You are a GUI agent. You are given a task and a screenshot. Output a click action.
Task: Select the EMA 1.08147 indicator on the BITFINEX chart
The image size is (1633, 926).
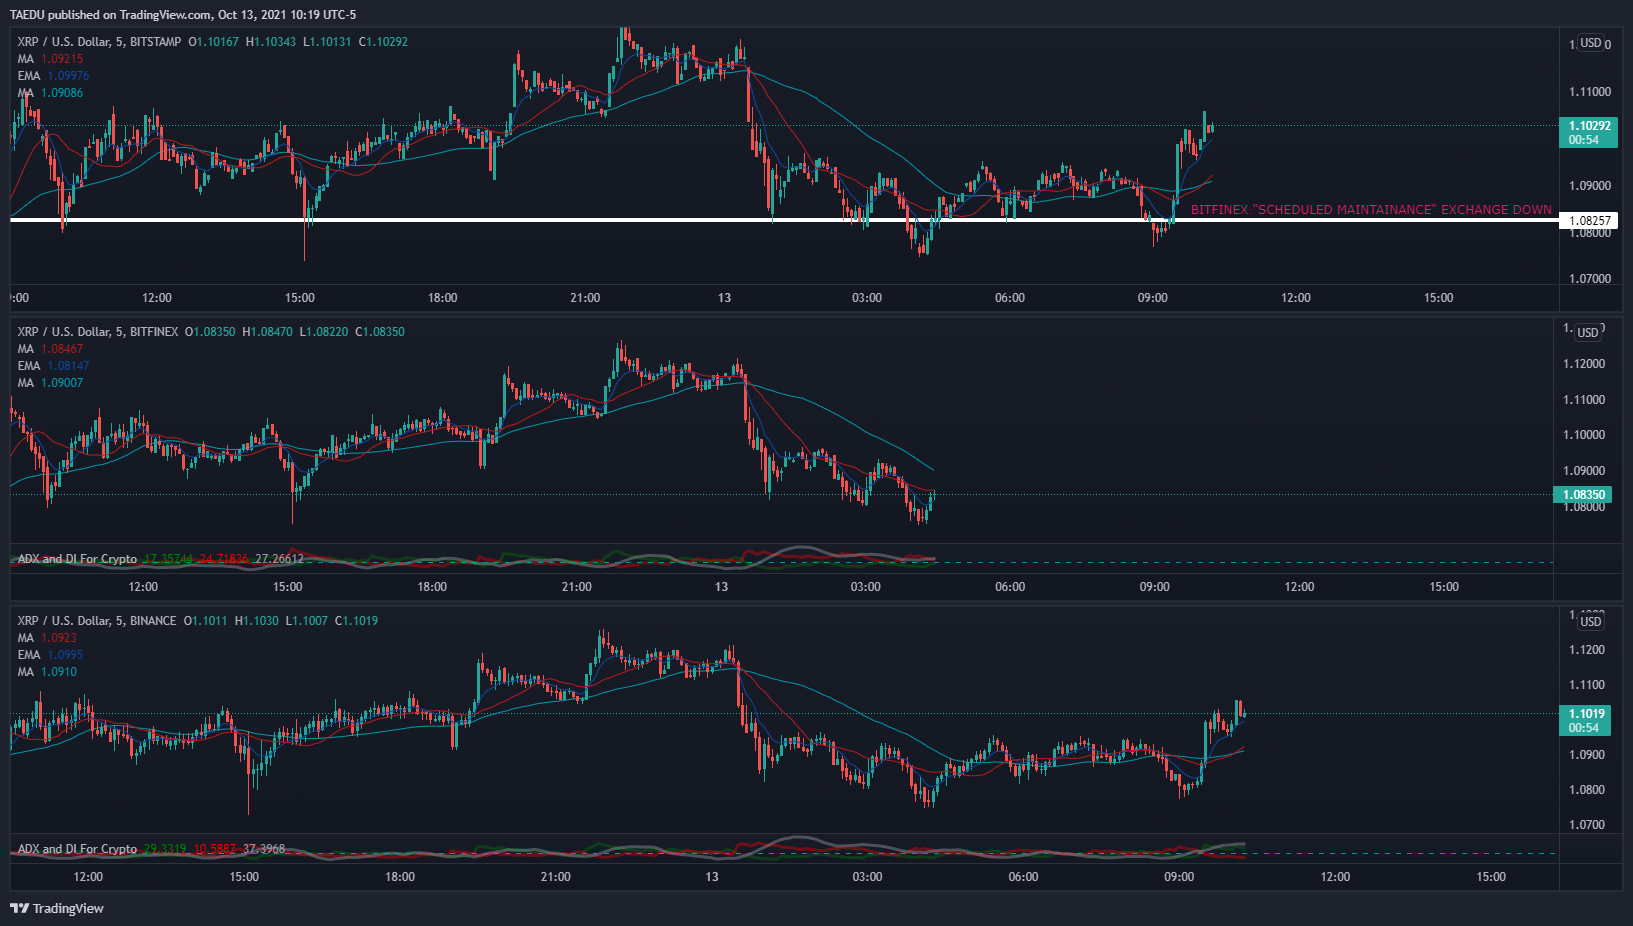click(53, 366)
